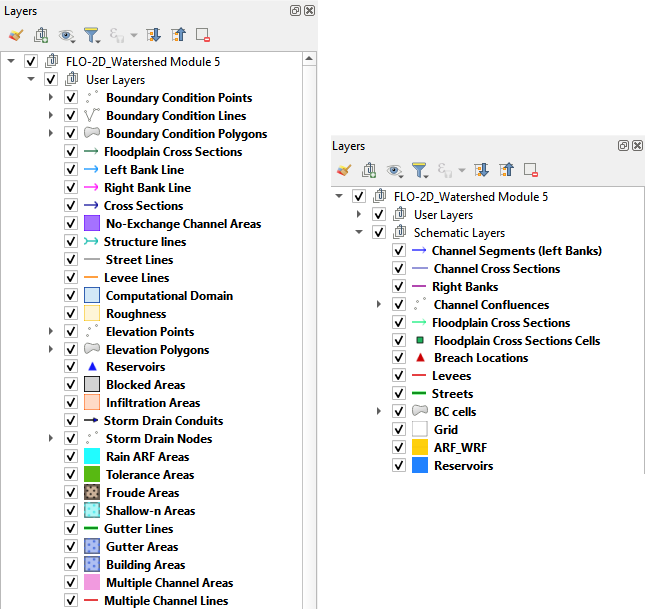Open Manage Map Themes eye icon, left panel
The width and height of the screenshot is (650, 609).
point(67,35)
